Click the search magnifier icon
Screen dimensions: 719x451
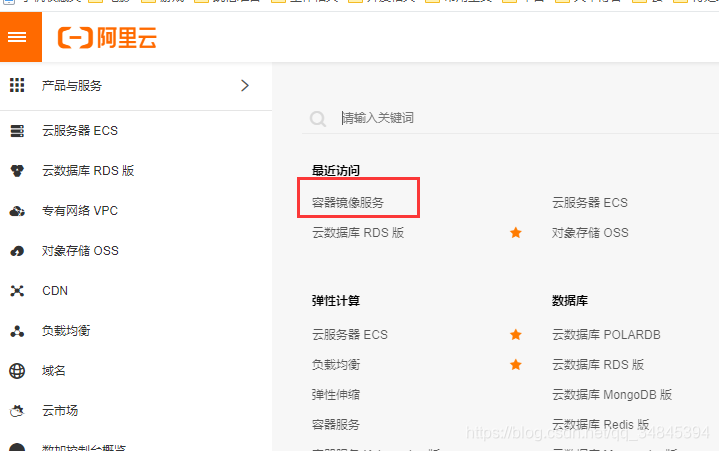(x=317, y=119)
